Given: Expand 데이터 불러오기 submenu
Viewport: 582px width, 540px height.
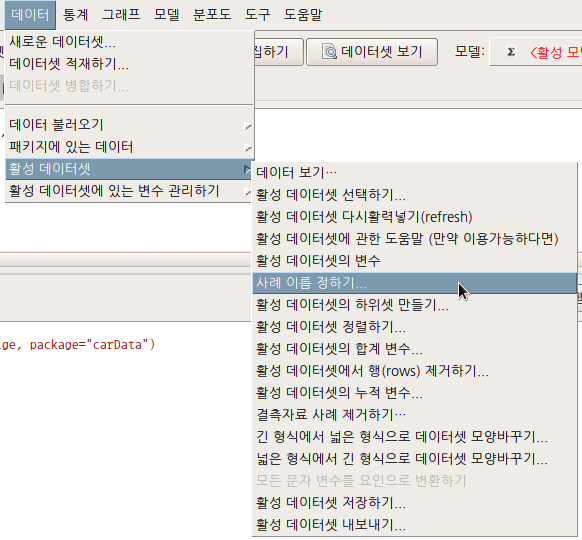Looking at the screenshot, I should coord(129,125).
